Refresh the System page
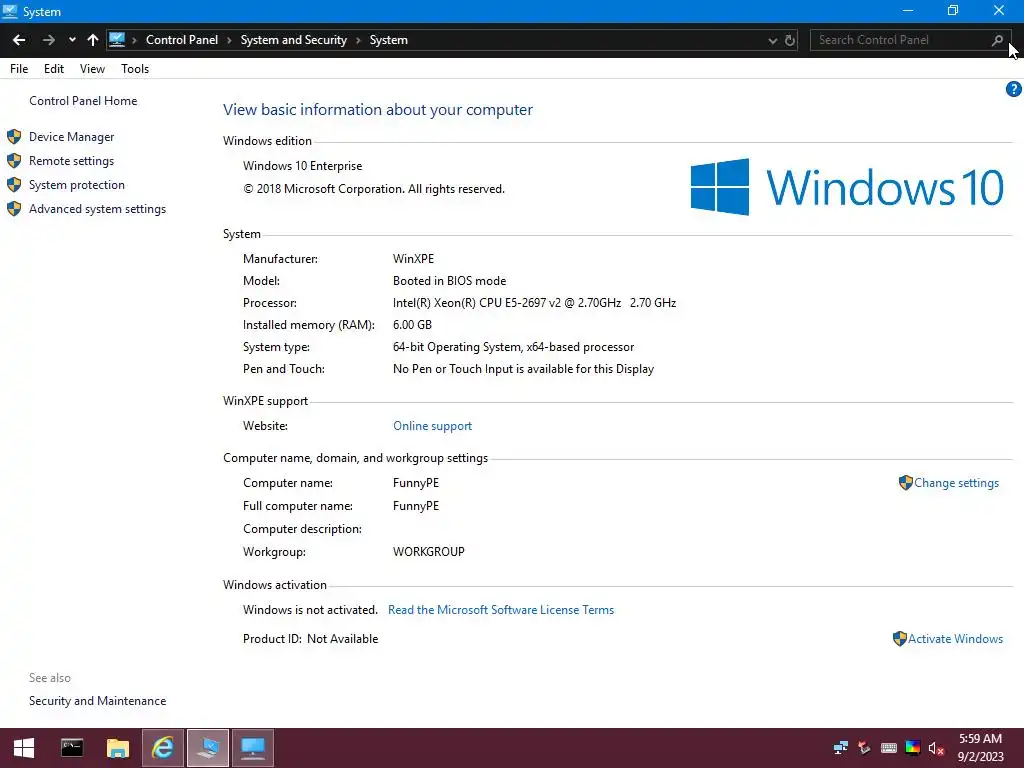Image resolution: width=1024 pixels, height=768 pixels. coord(790,40)
